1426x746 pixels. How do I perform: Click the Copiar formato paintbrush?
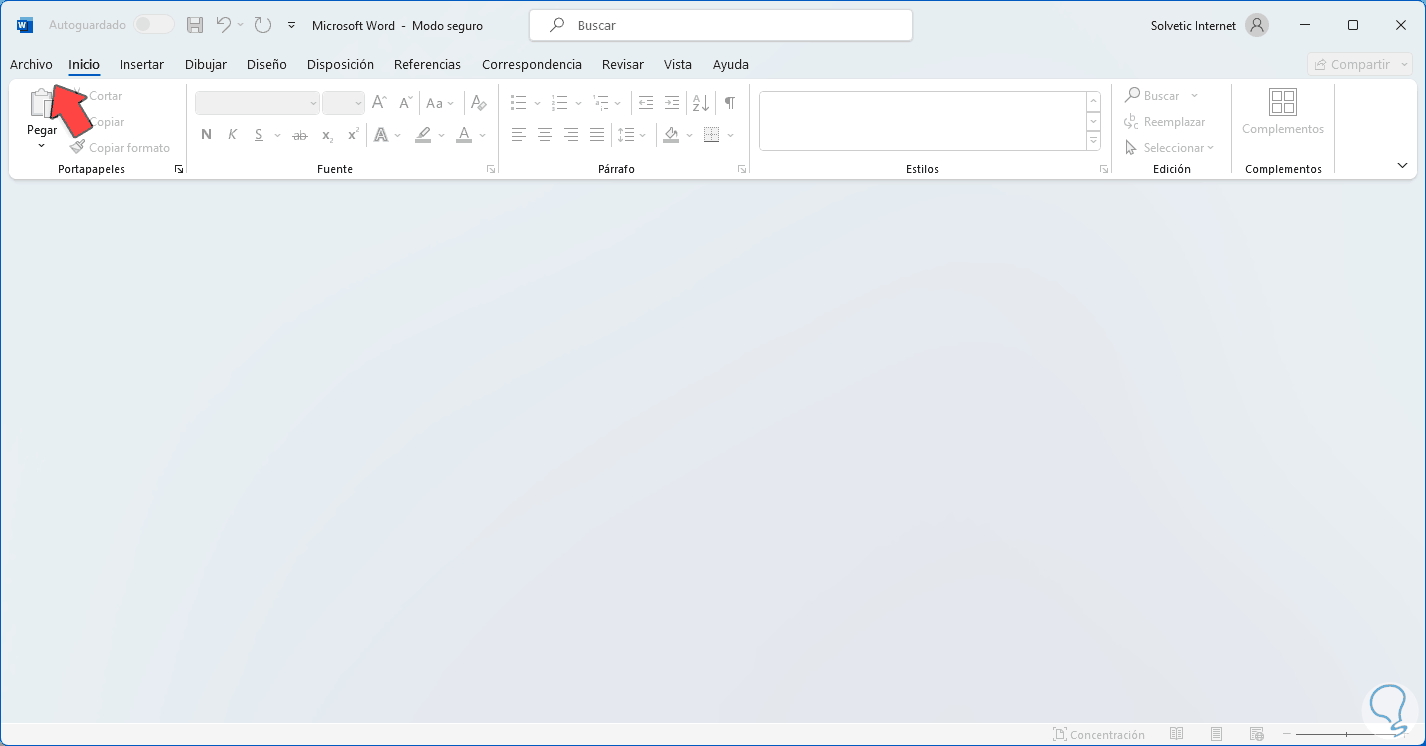pos(78,147)
